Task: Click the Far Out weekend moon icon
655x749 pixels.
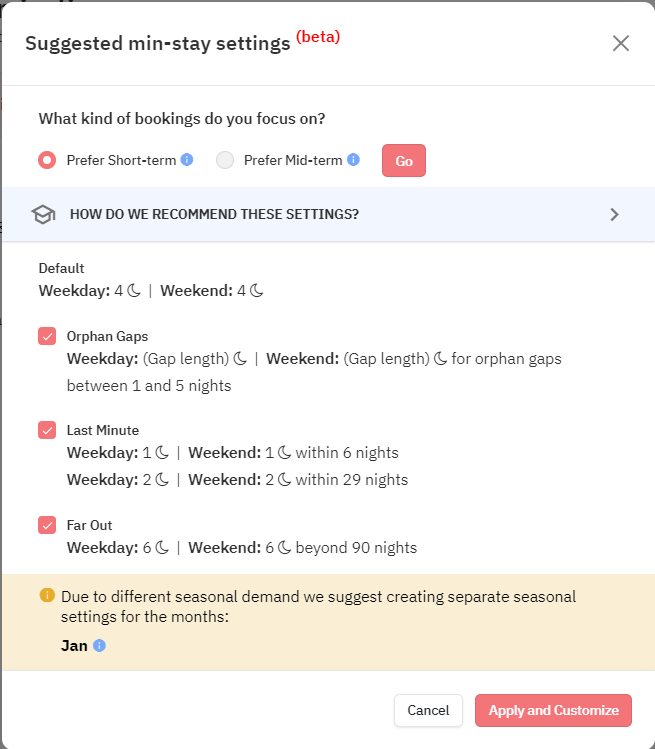Action: point(283,548)
